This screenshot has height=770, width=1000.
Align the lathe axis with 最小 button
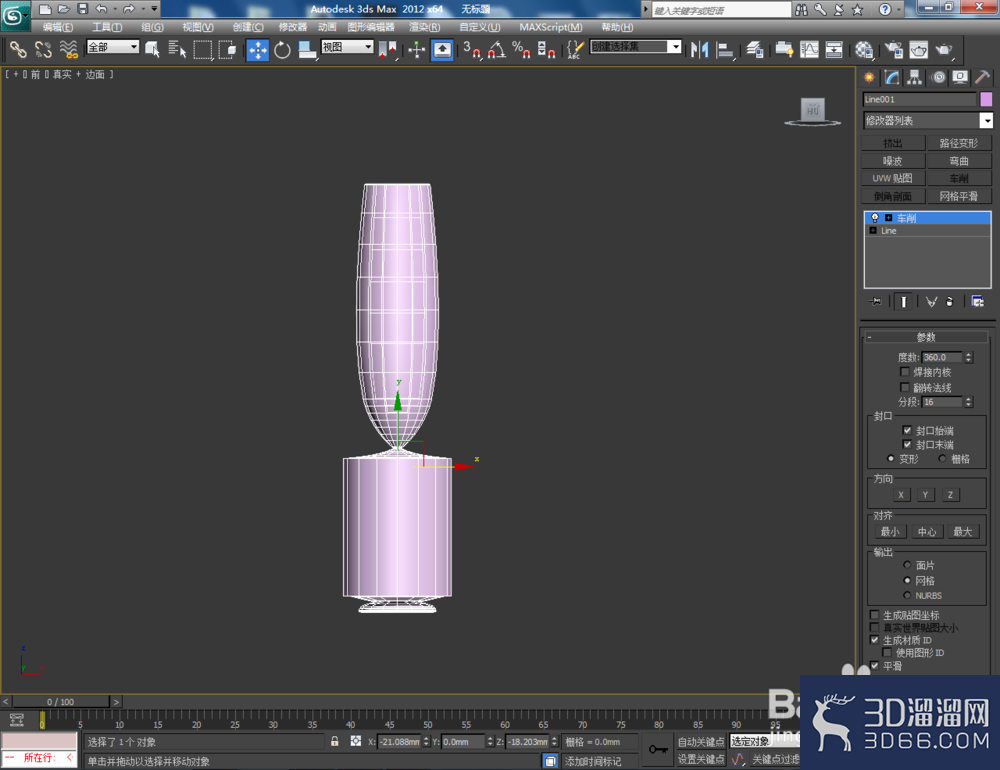pyautogui.click(x=890, y=532)
